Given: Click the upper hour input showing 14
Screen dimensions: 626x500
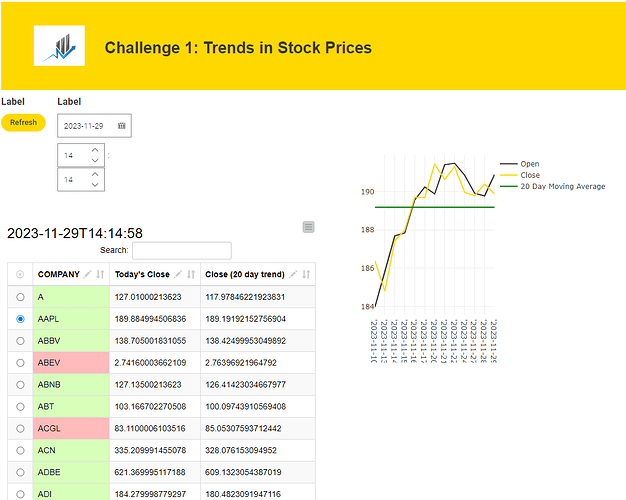Looking at the screenshot, I should click(81, 155).
